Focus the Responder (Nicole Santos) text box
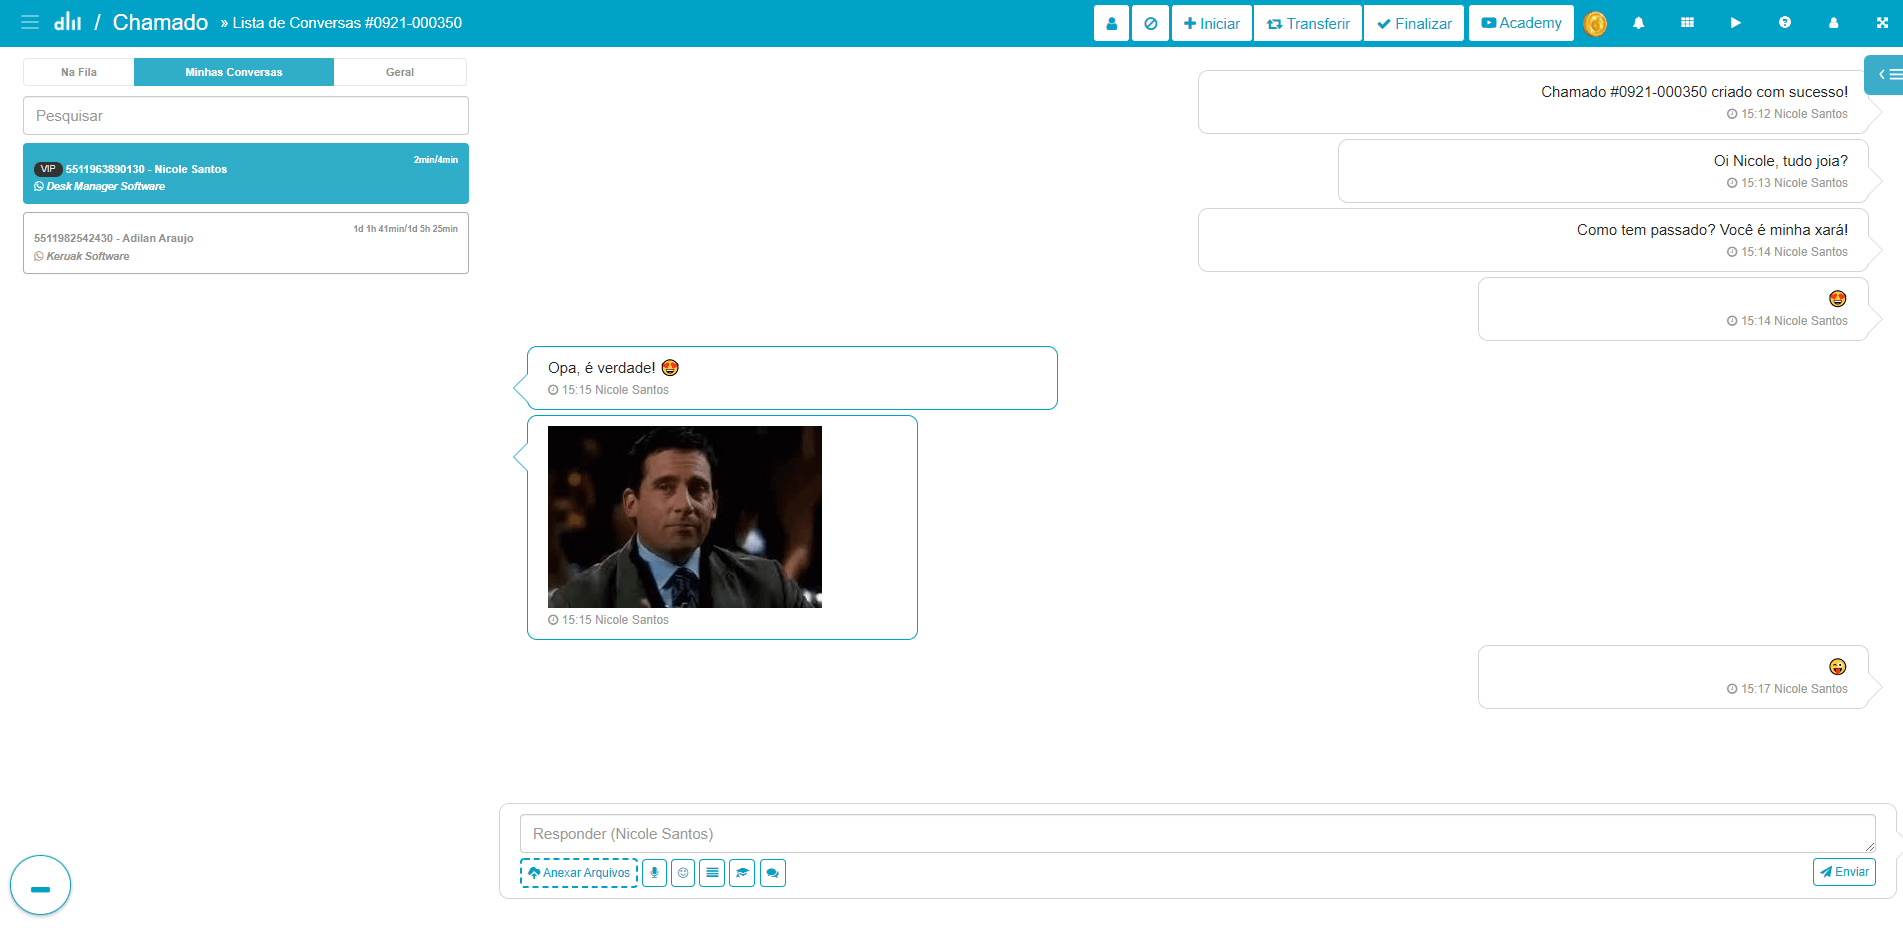This screenshot has height=937, width=1903. [x=1197, y=834]
